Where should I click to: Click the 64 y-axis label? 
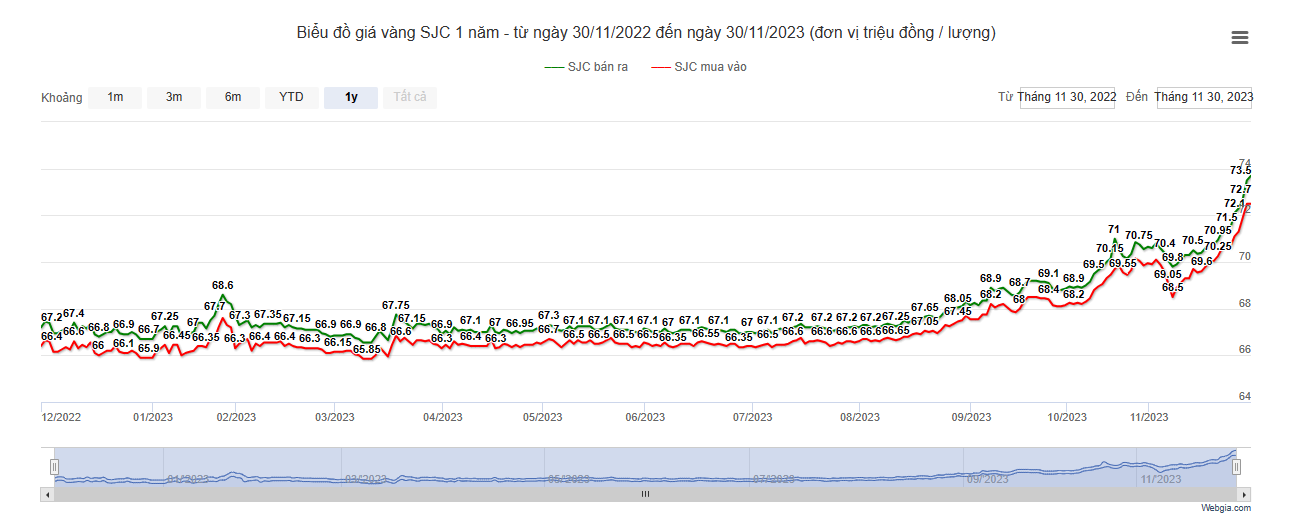1245,396
